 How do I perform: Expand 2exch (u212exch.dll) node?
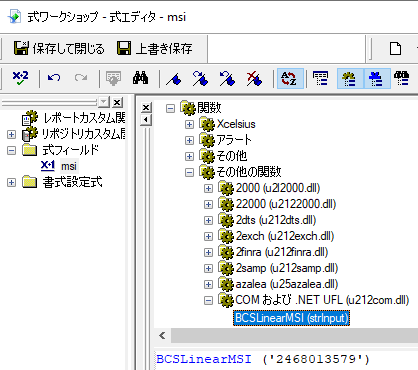pyautogui.click(x=208, y=236)
